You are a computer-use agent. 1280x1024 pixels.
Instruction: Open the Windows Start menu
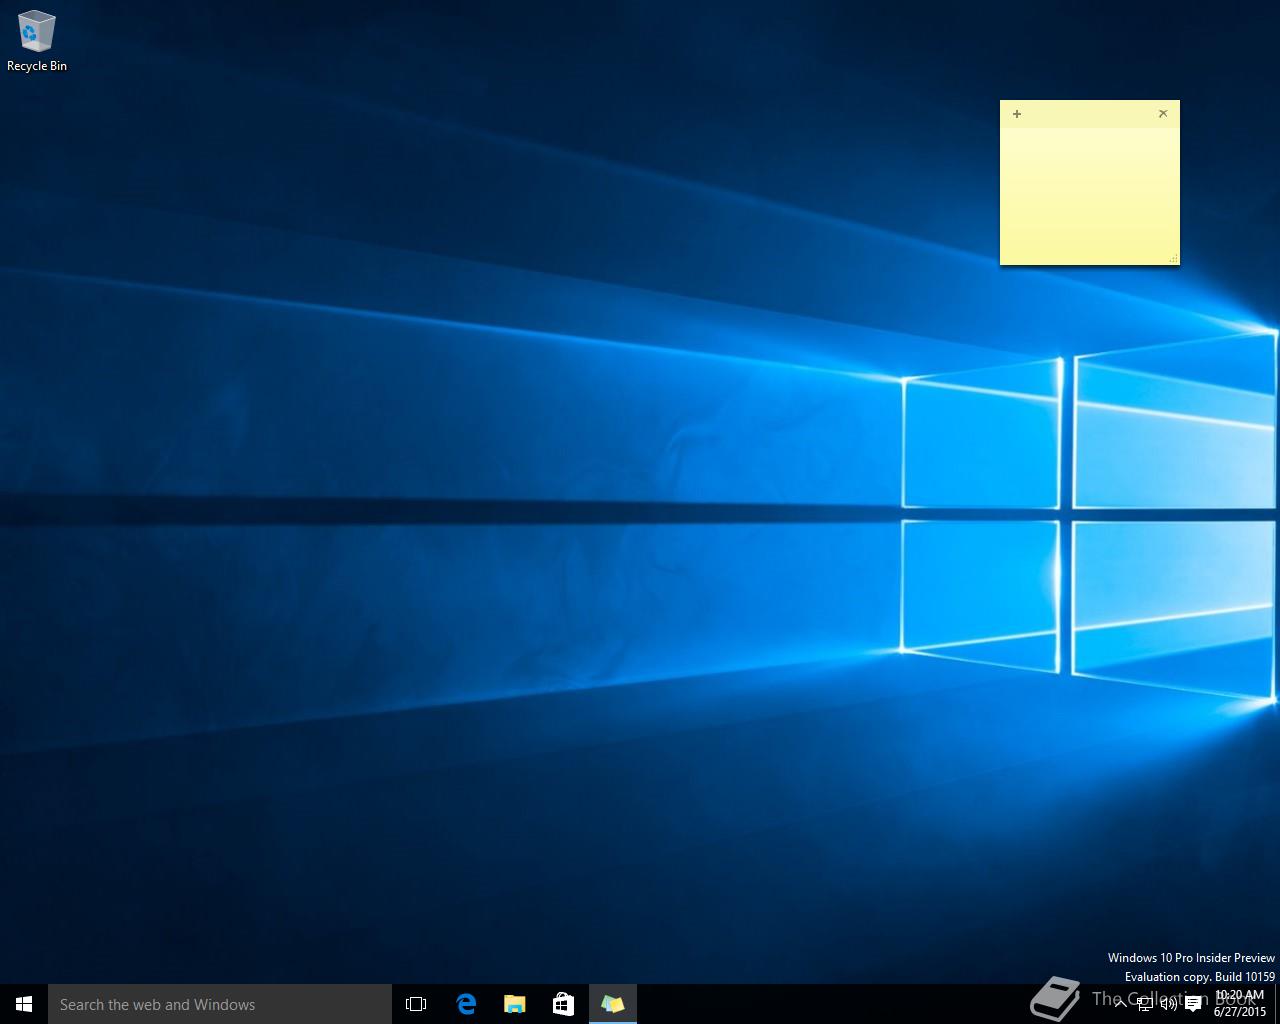pos(24,1004)
